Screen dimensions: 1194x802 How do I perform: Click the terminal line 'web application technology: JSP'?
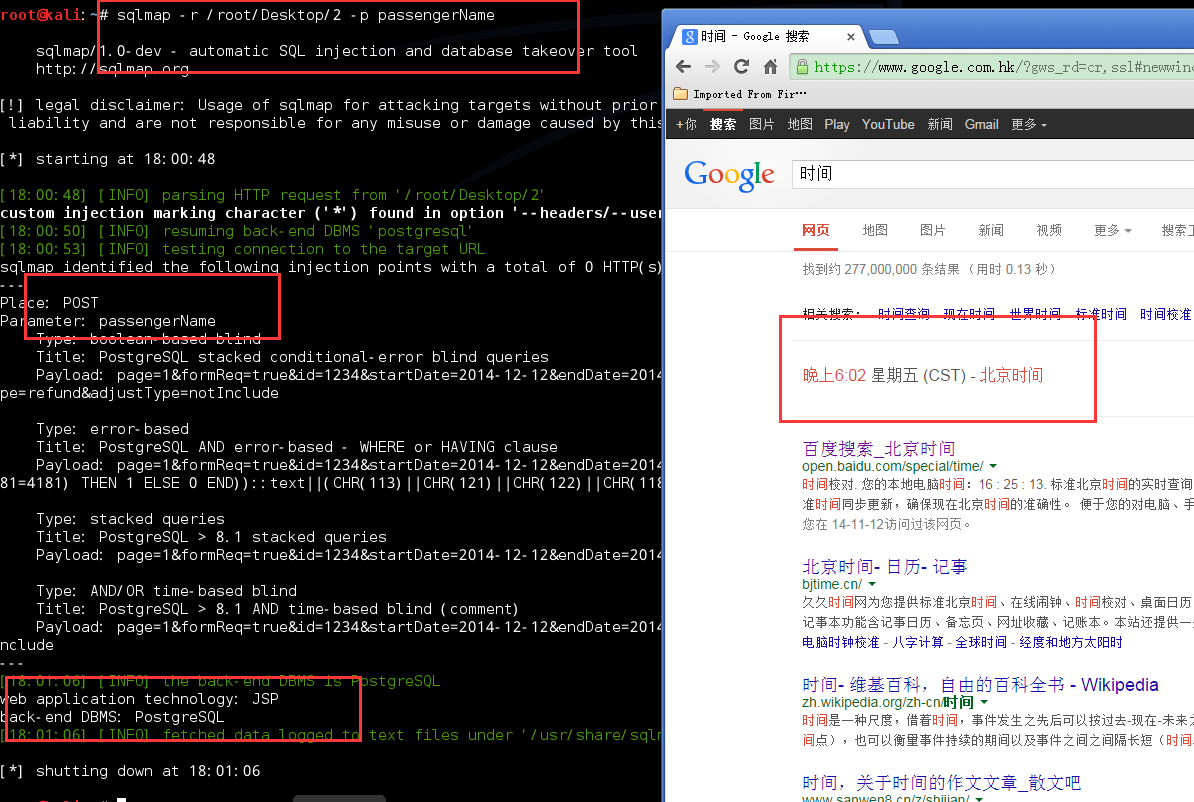coord(139,698)
